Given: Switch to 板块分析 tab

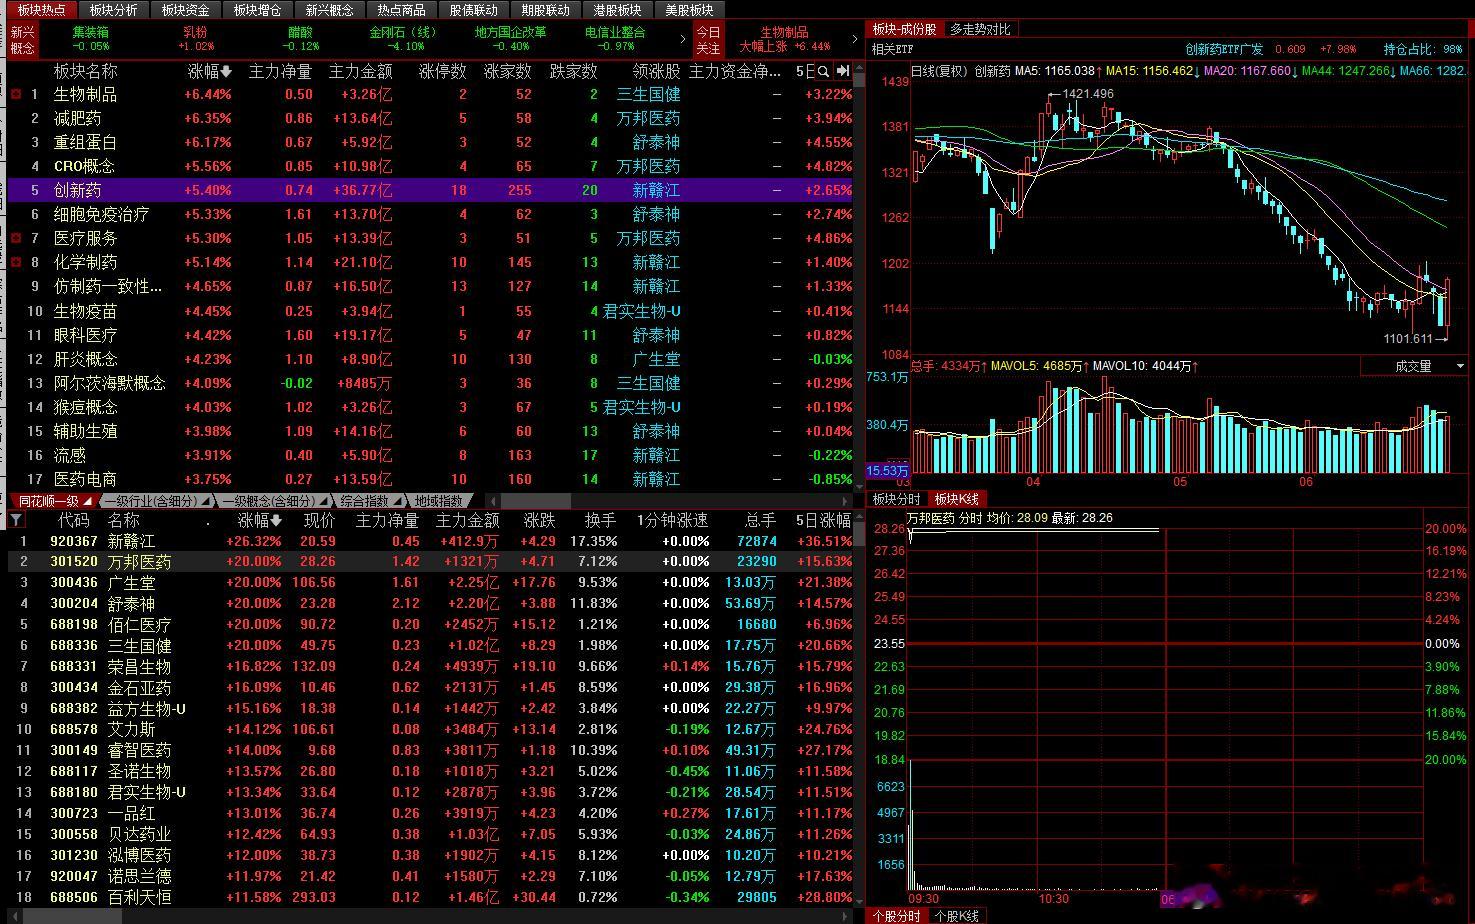Looking at the screenshot, I should tap(113, 10).
